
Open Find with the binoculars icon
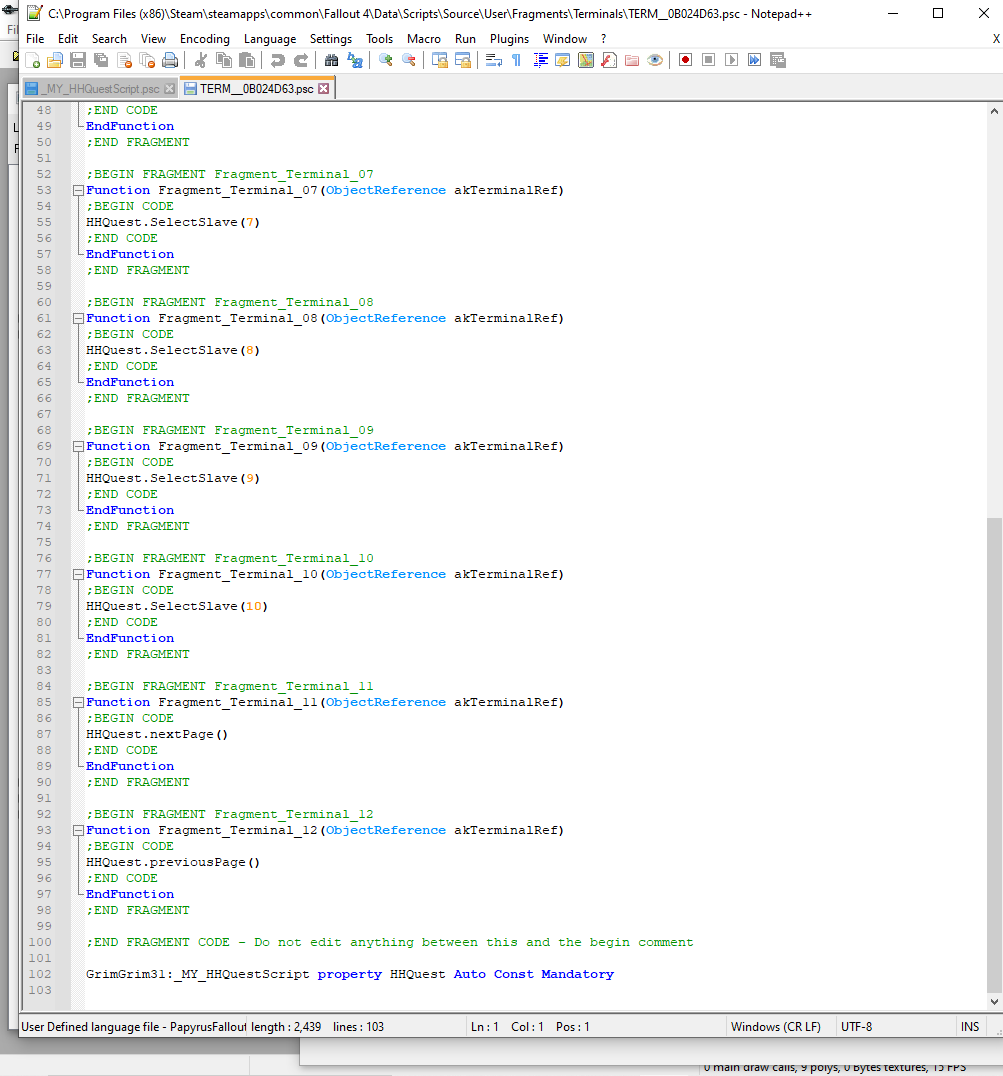coord(331,60)
